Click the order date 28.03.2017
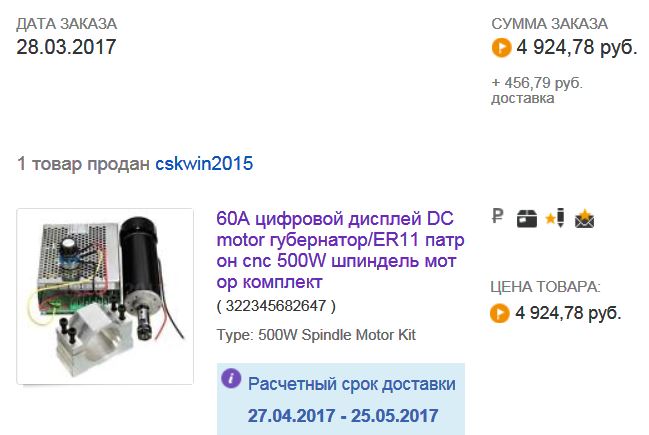The image size is (649, 435). [x=66, y=47]
